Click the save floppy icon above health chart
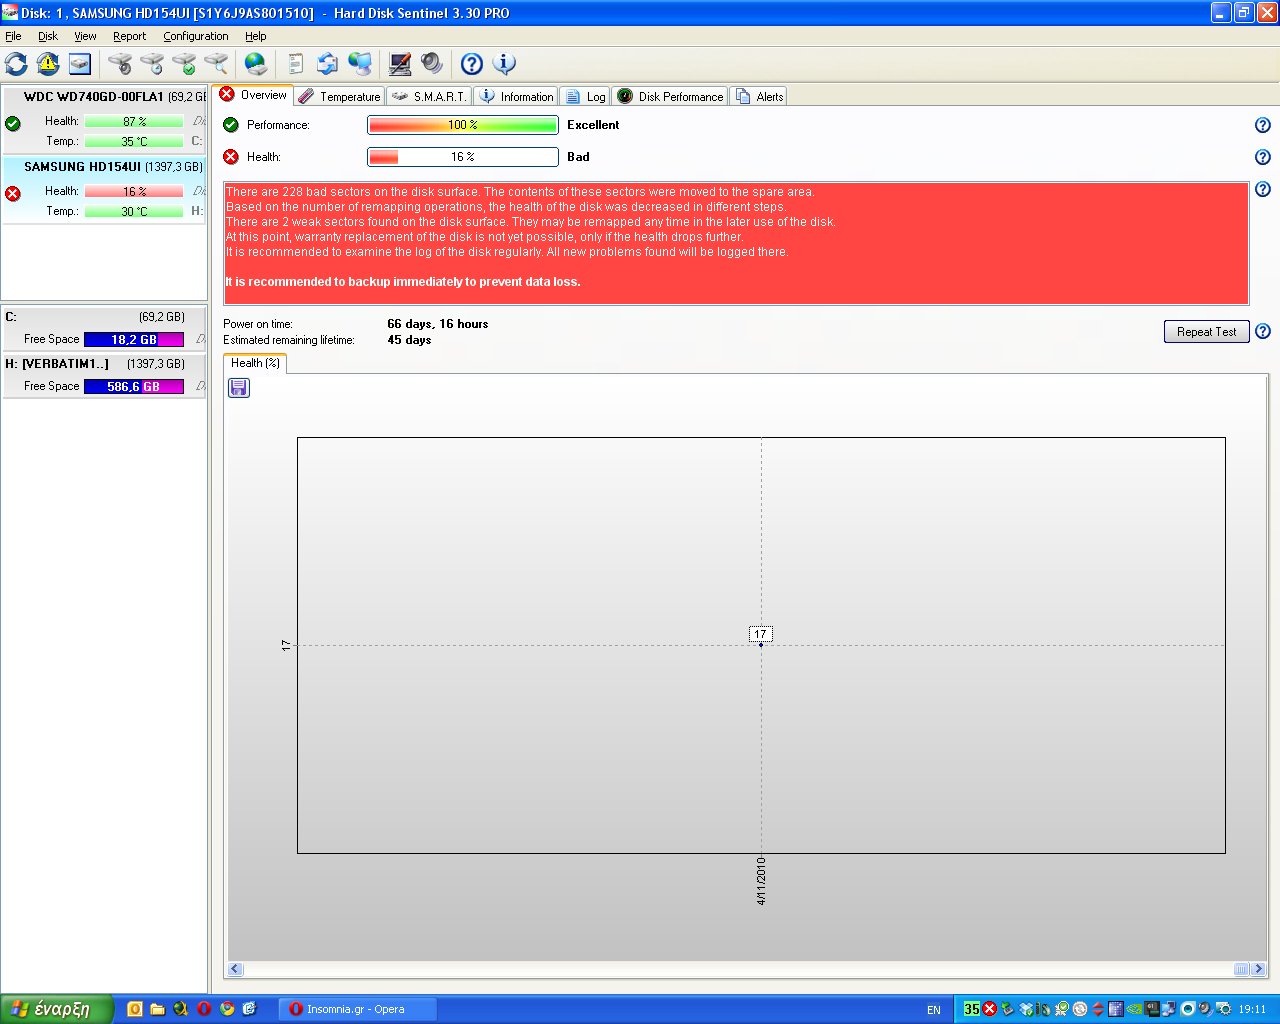Screen dimensions: 1280x1024 [239, 388]
